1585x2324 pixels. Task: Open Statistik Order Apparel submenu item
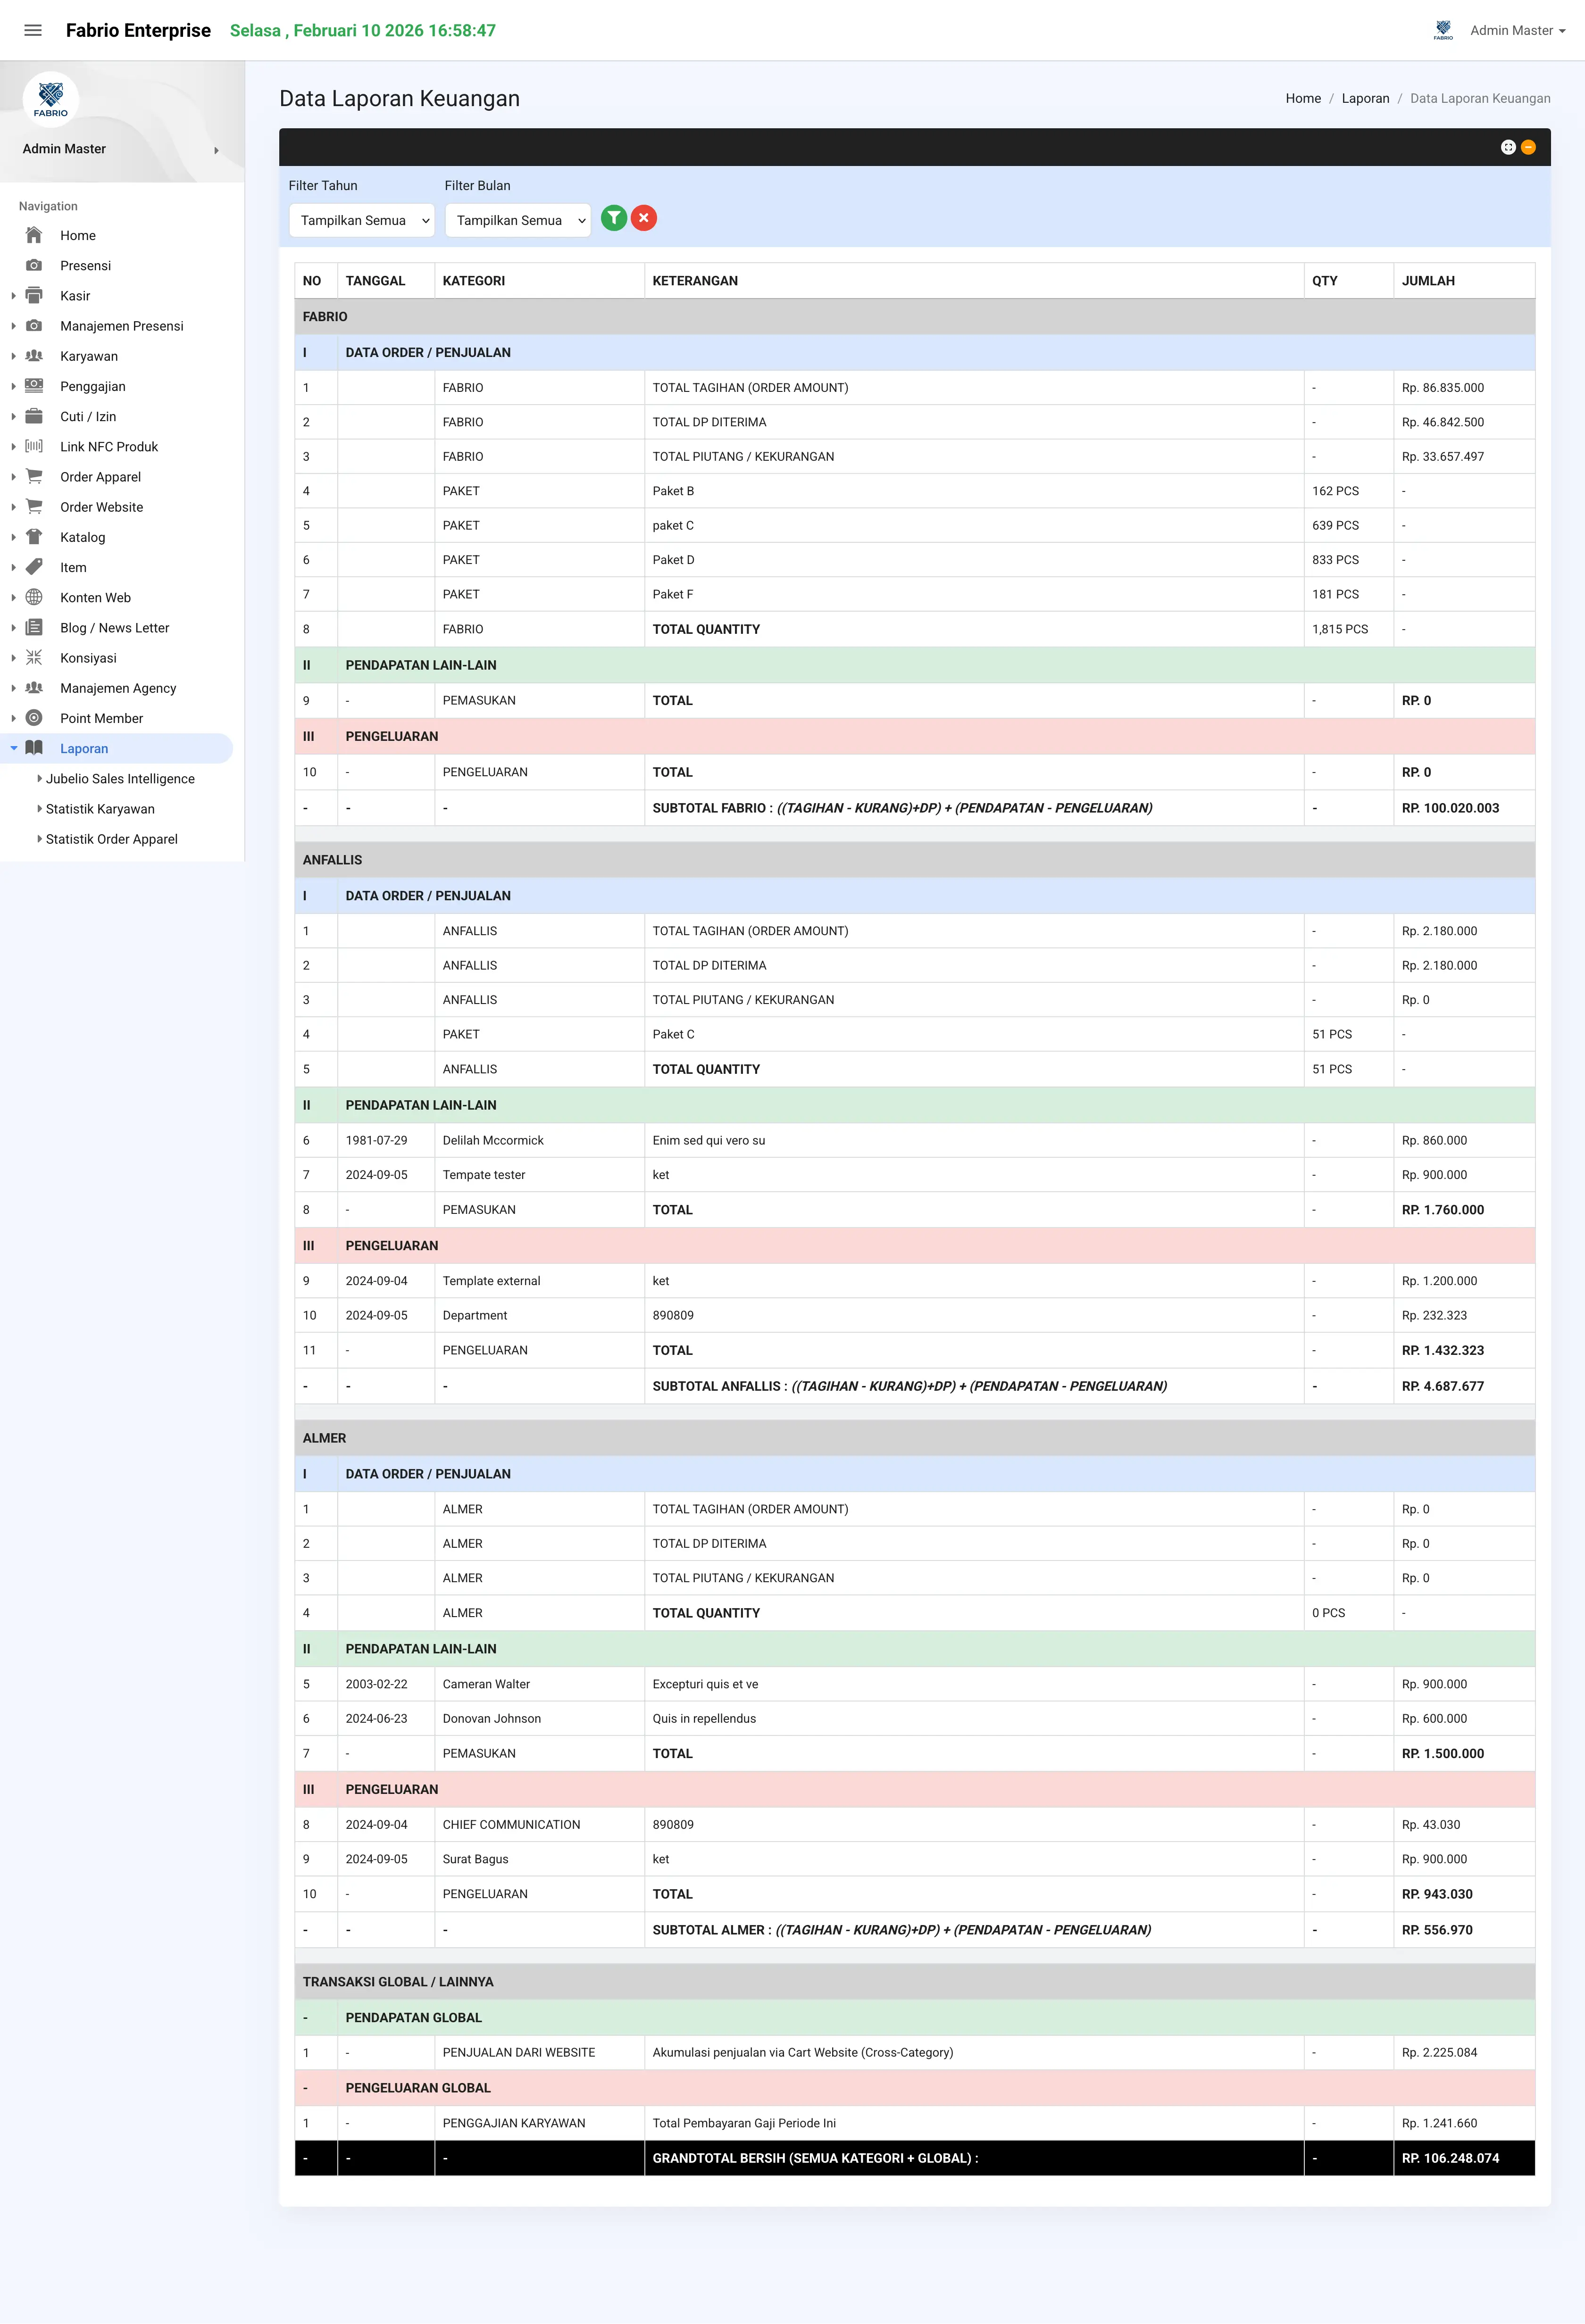pos(111,839)
